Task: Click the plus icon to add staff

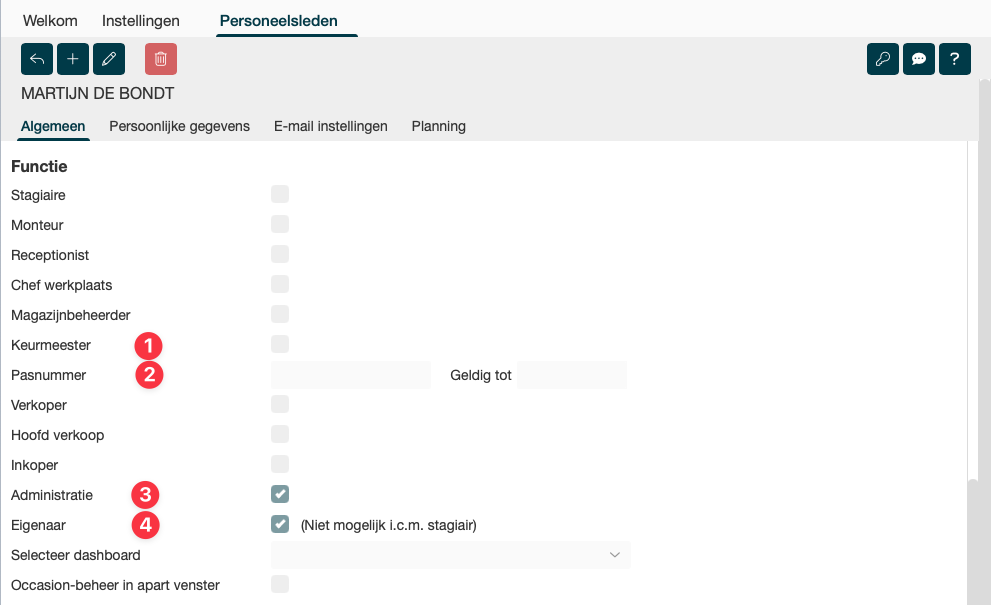Action: pyautogui.click(x=73, y=59)
